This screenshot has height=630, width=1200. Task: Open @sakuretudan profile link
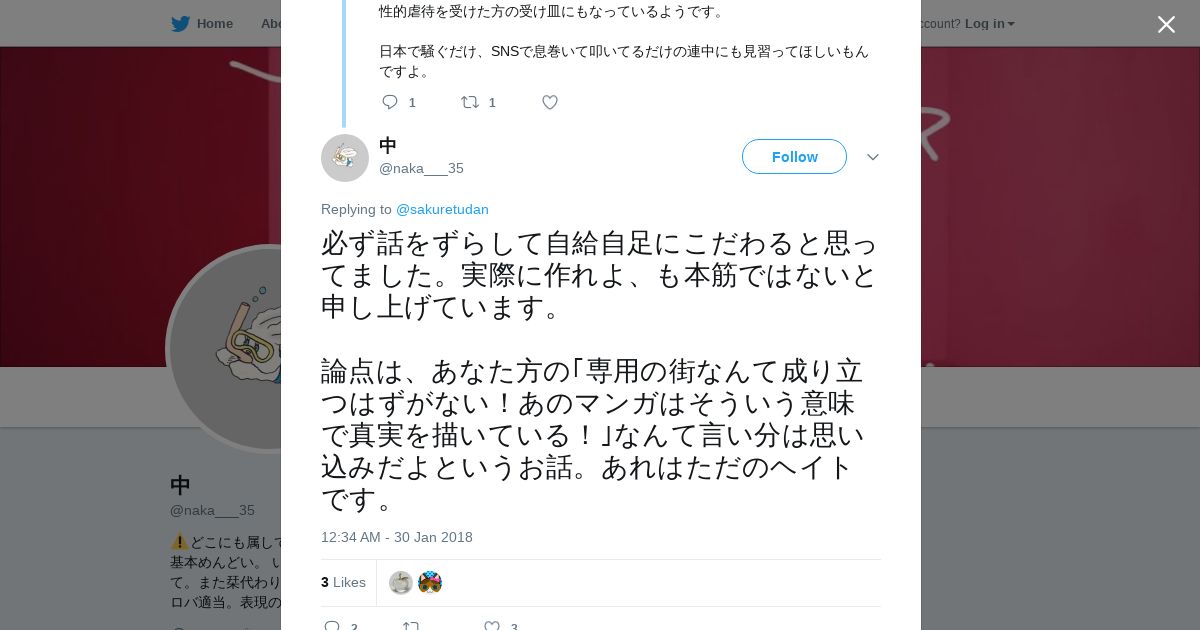pos(442,209)
